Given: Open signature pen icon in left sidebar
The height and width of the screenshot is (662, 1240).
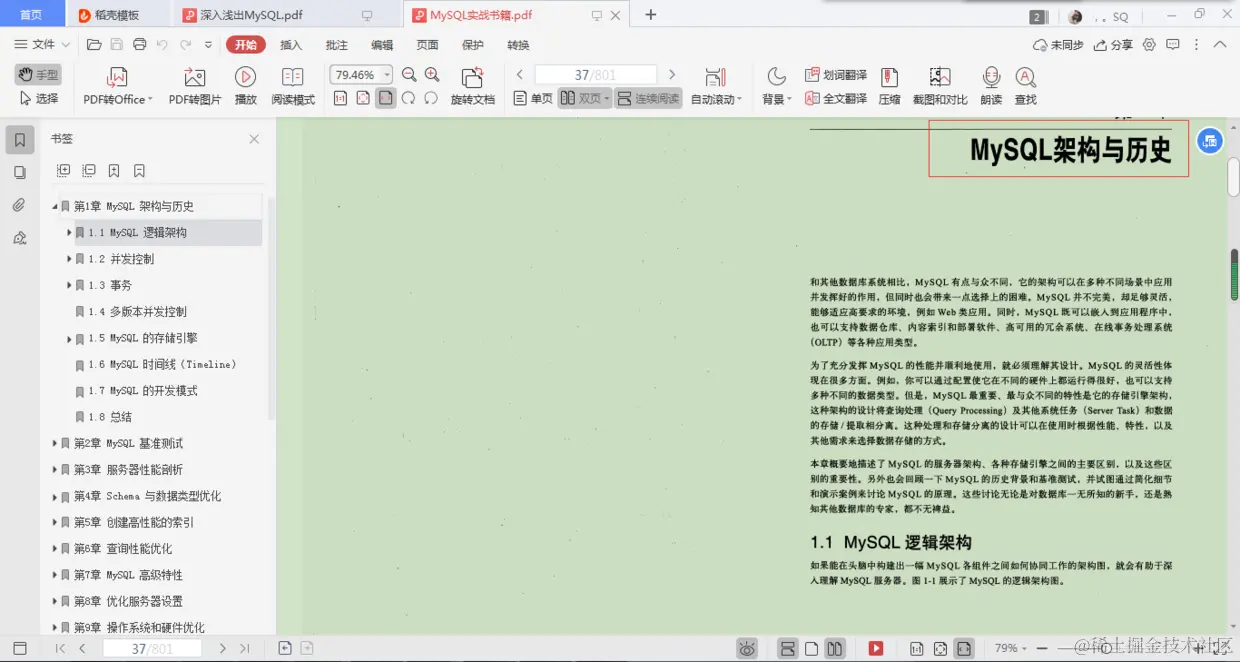Looking at the screenshot, I should point(20,238).
